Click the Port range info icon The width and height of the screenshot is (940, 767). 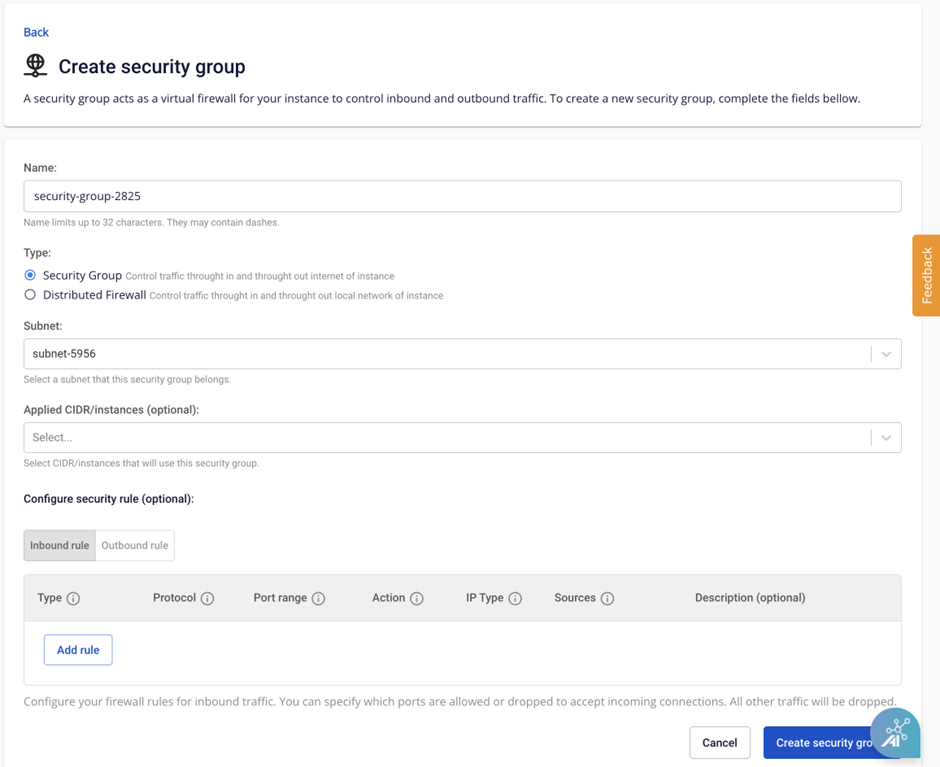[318, 599]
